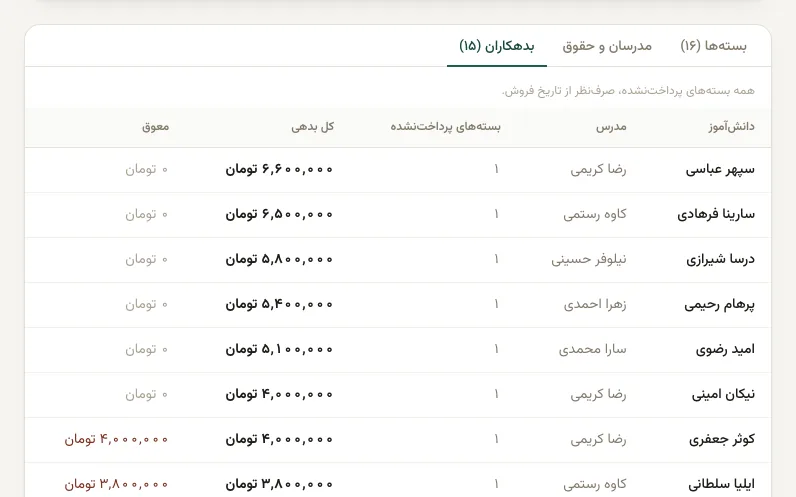Viewport: 796px width, 497px height.
Task: Click unpaid package count for درسا شیرازی
Action: (496, 259)
